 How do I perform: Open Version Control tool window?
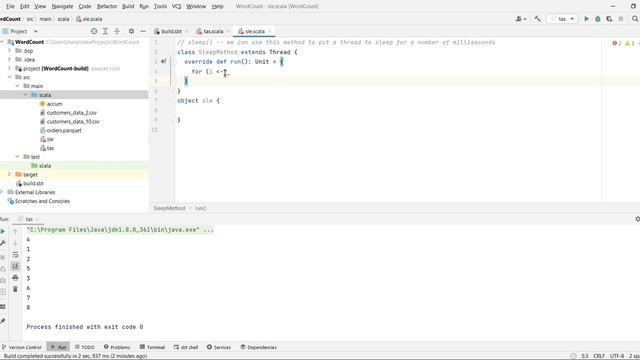pyautogui.click(x=22, y=347)
